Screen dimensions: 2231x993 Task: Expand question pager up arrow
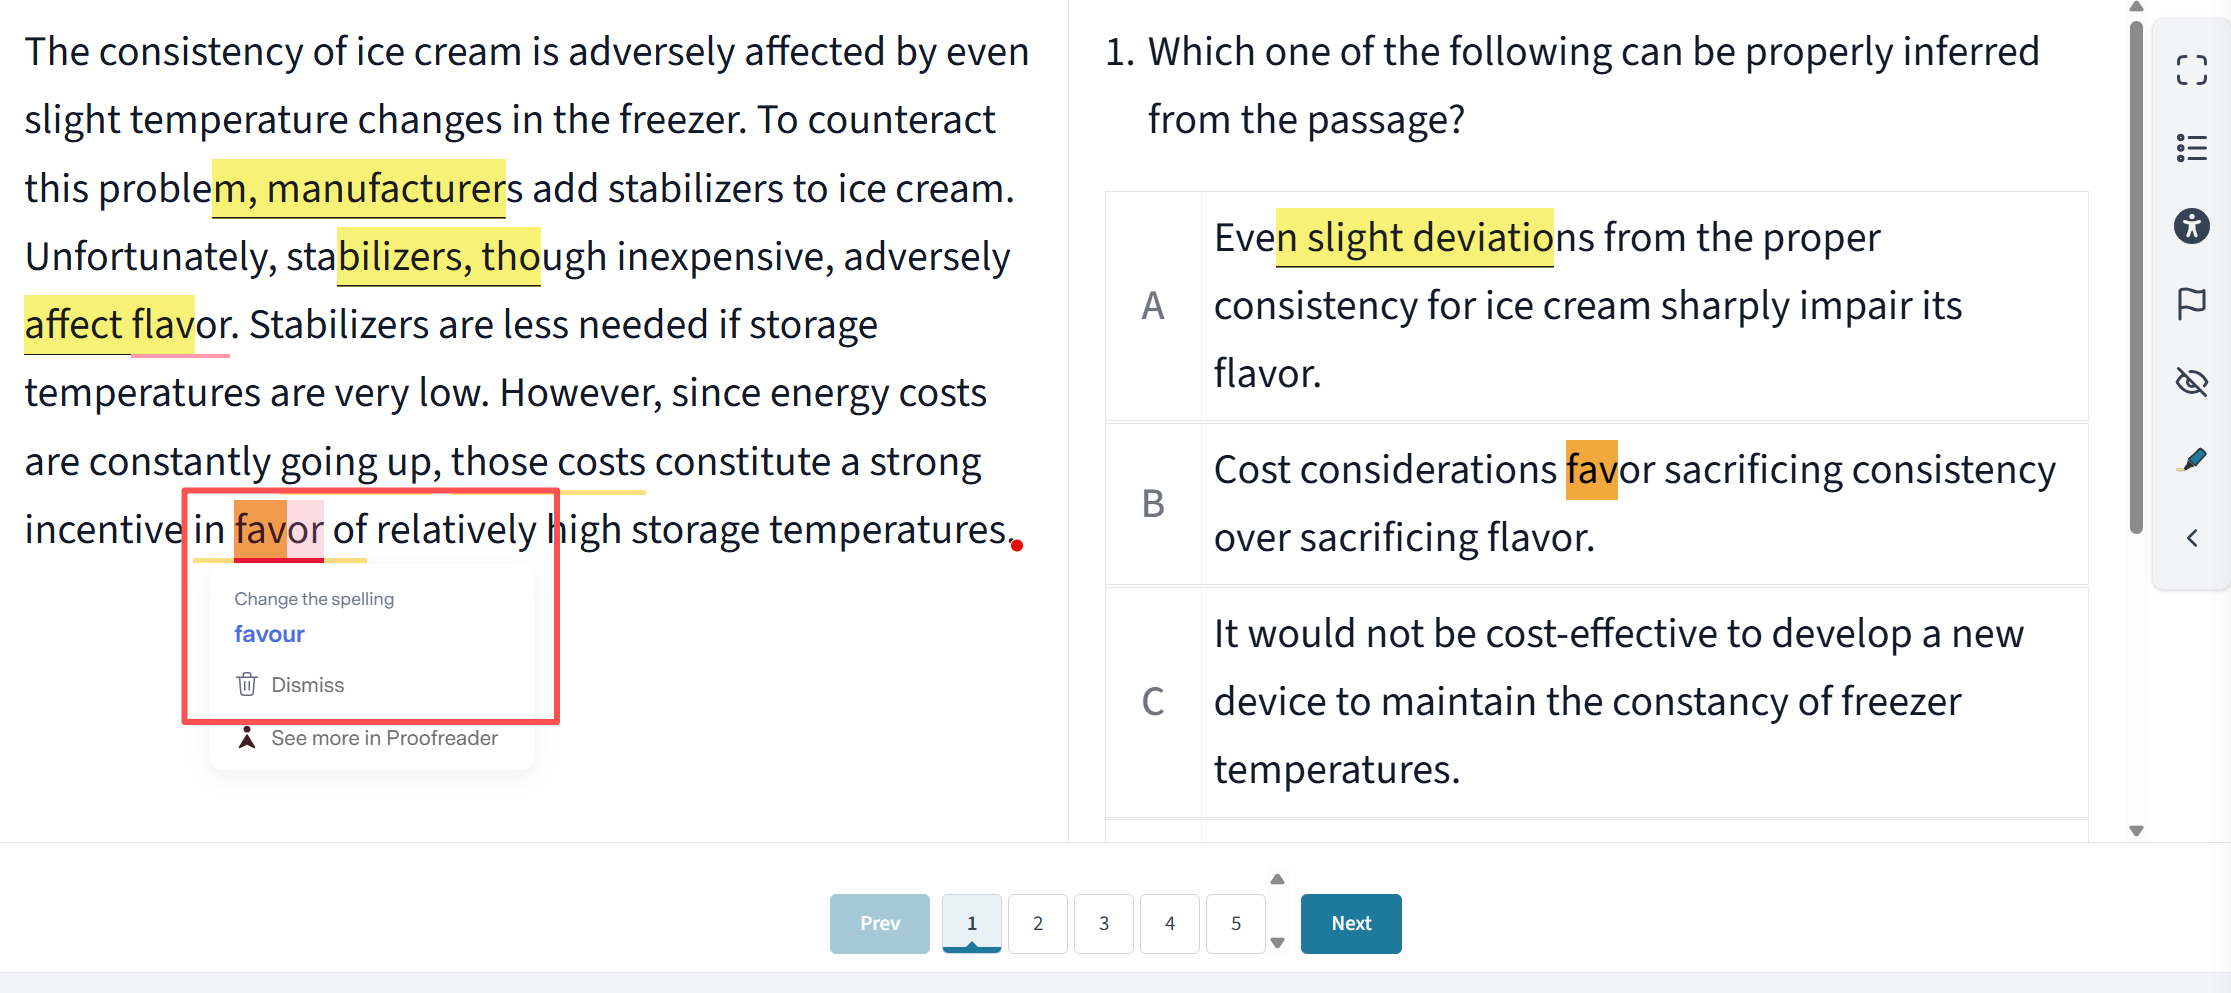click(1277, 879)
